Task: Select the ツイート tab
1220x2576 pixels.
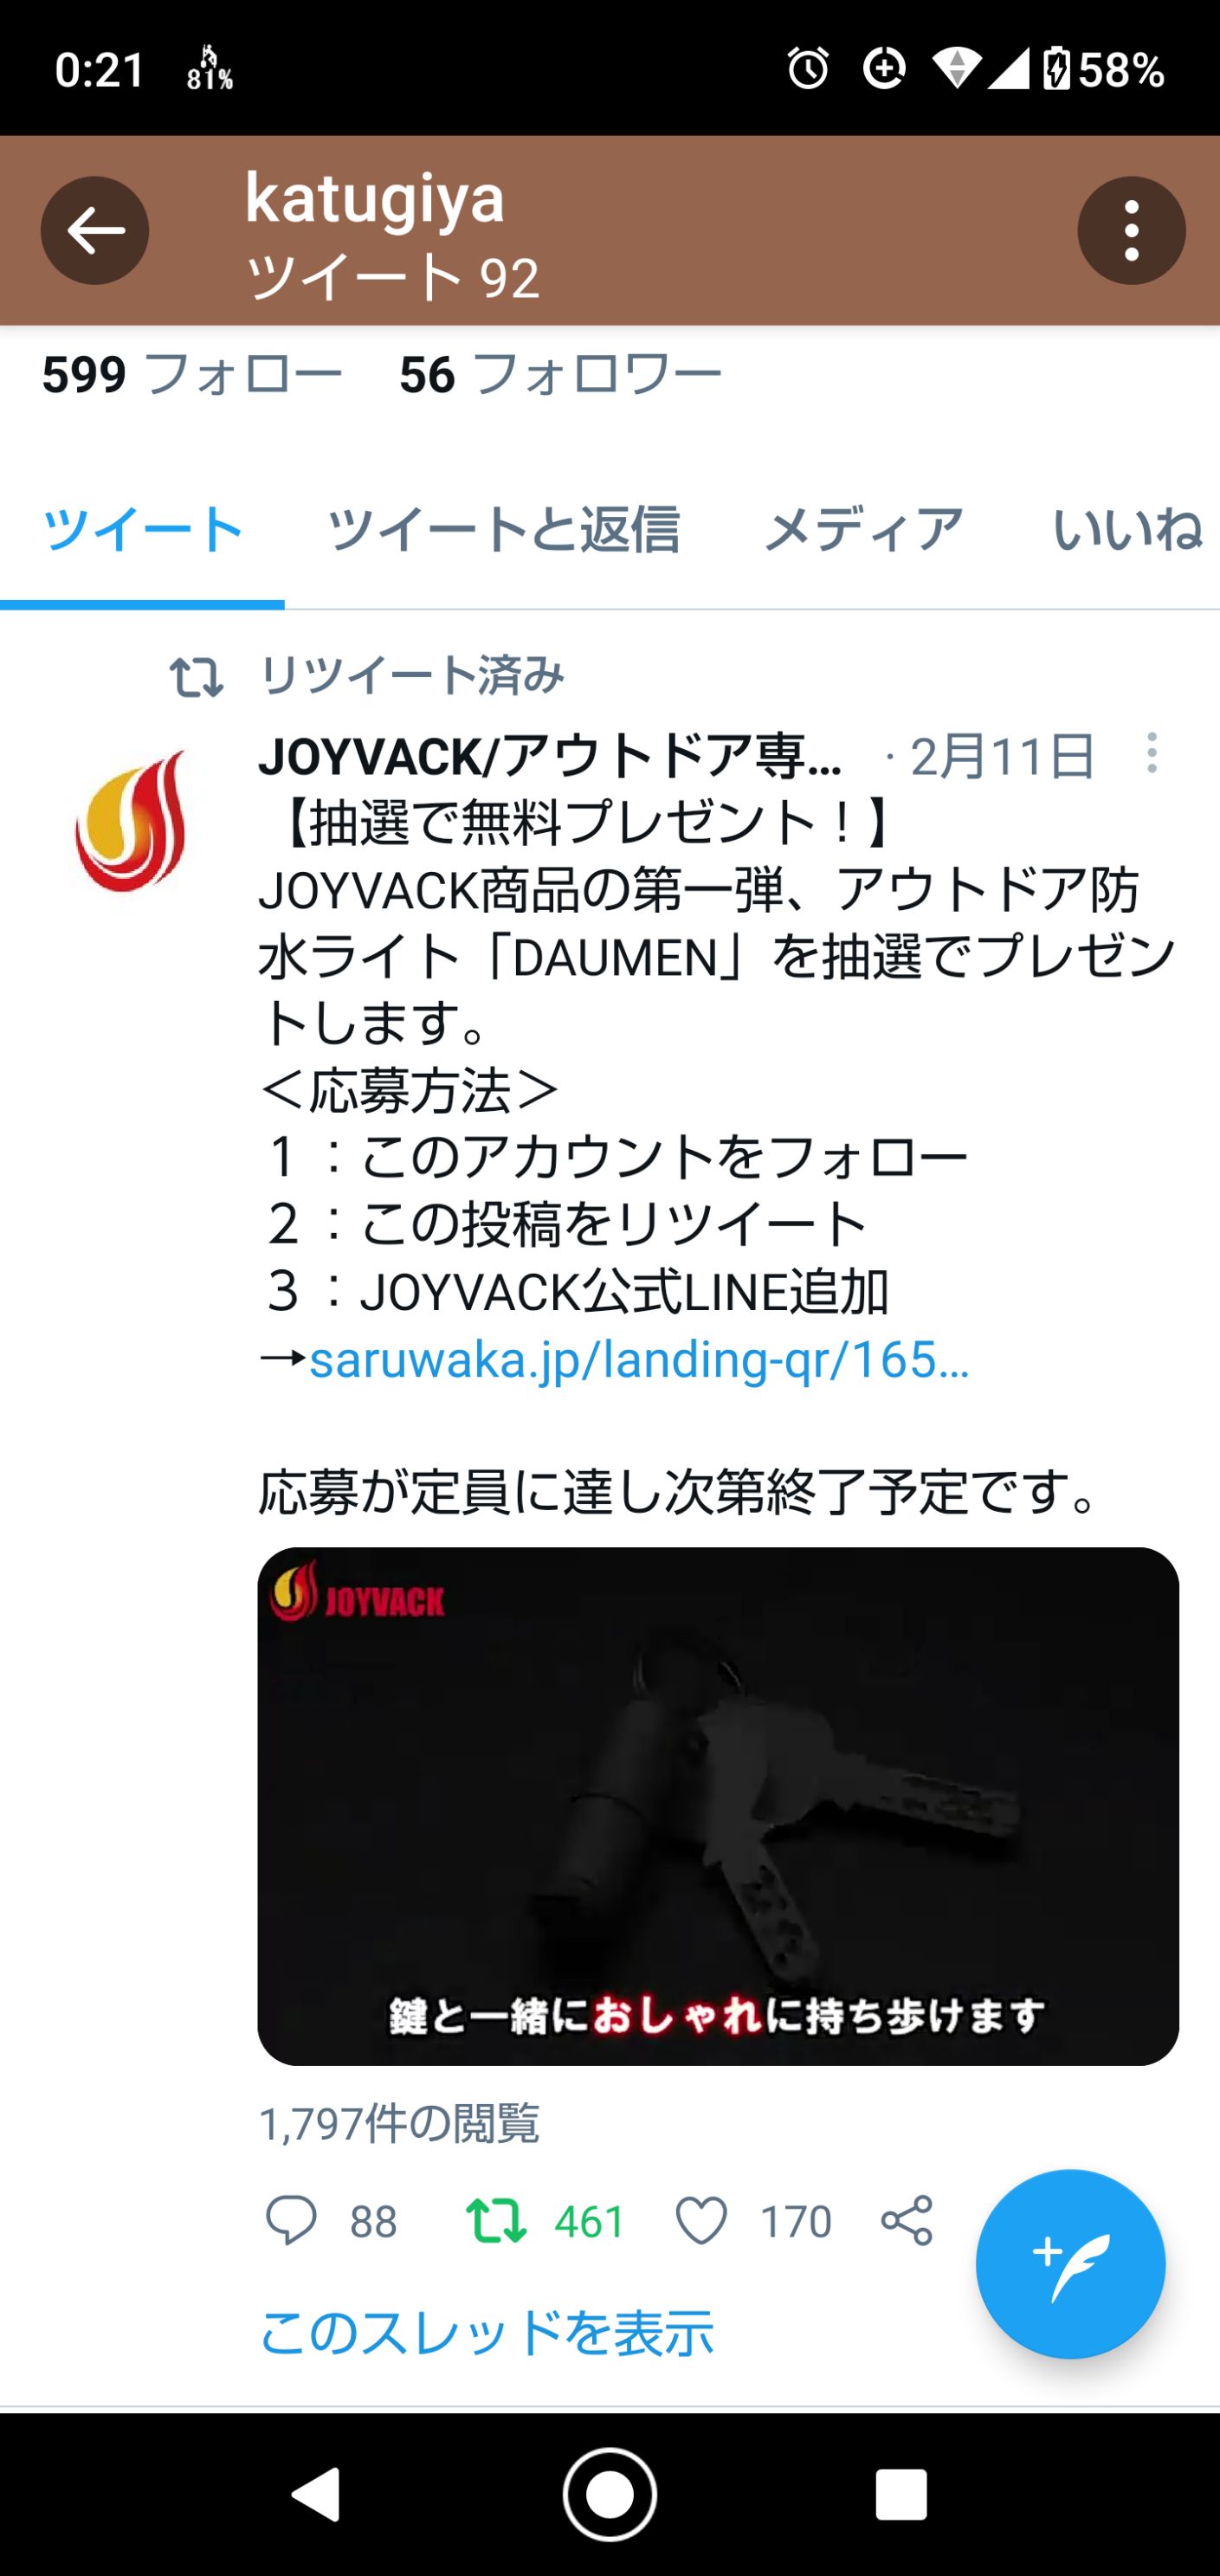Action: click(x=143, y=529)
